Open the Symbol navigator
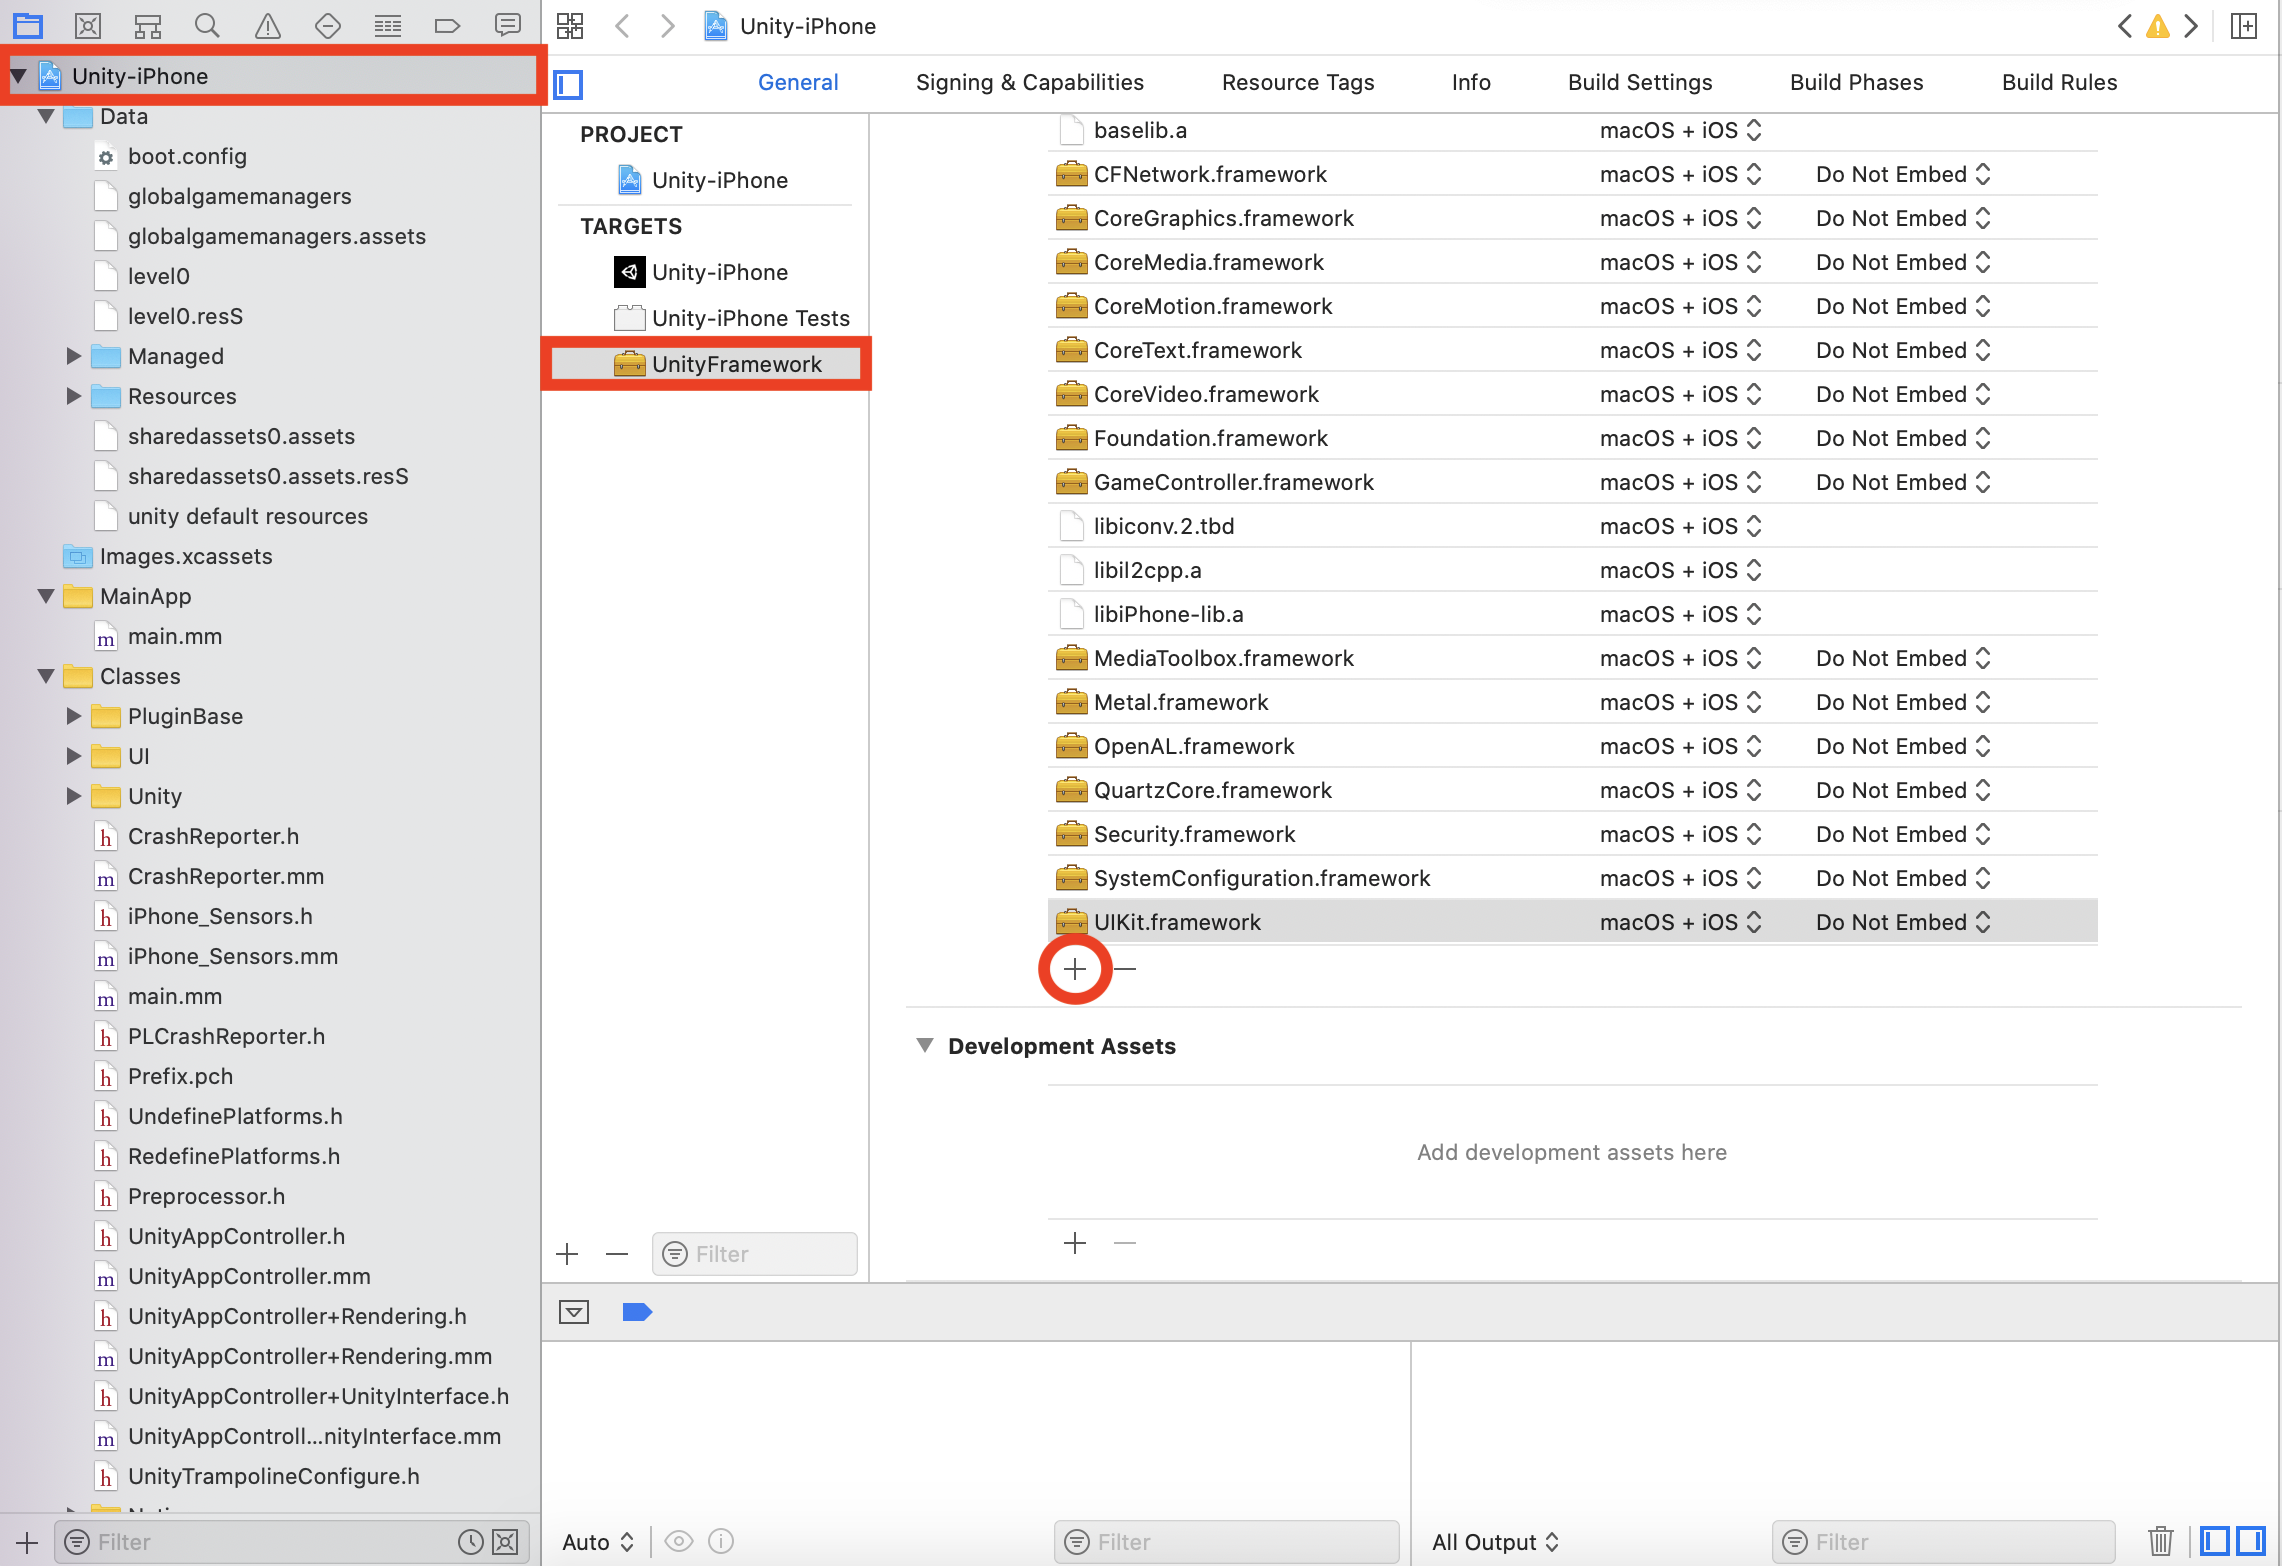Image resolution: width=2282 pixels, height=1566 pixels. 148,26
